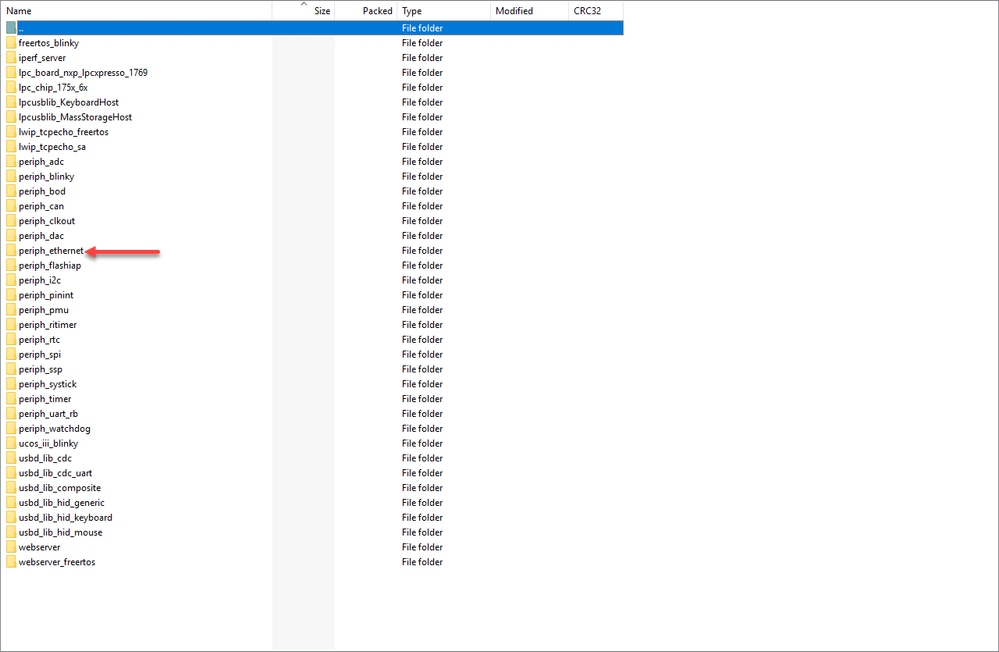Image resolution: width=999 pixels, height=652 pixels.
Task: Click the parent directory '..' icon
Action: point(11,28)
